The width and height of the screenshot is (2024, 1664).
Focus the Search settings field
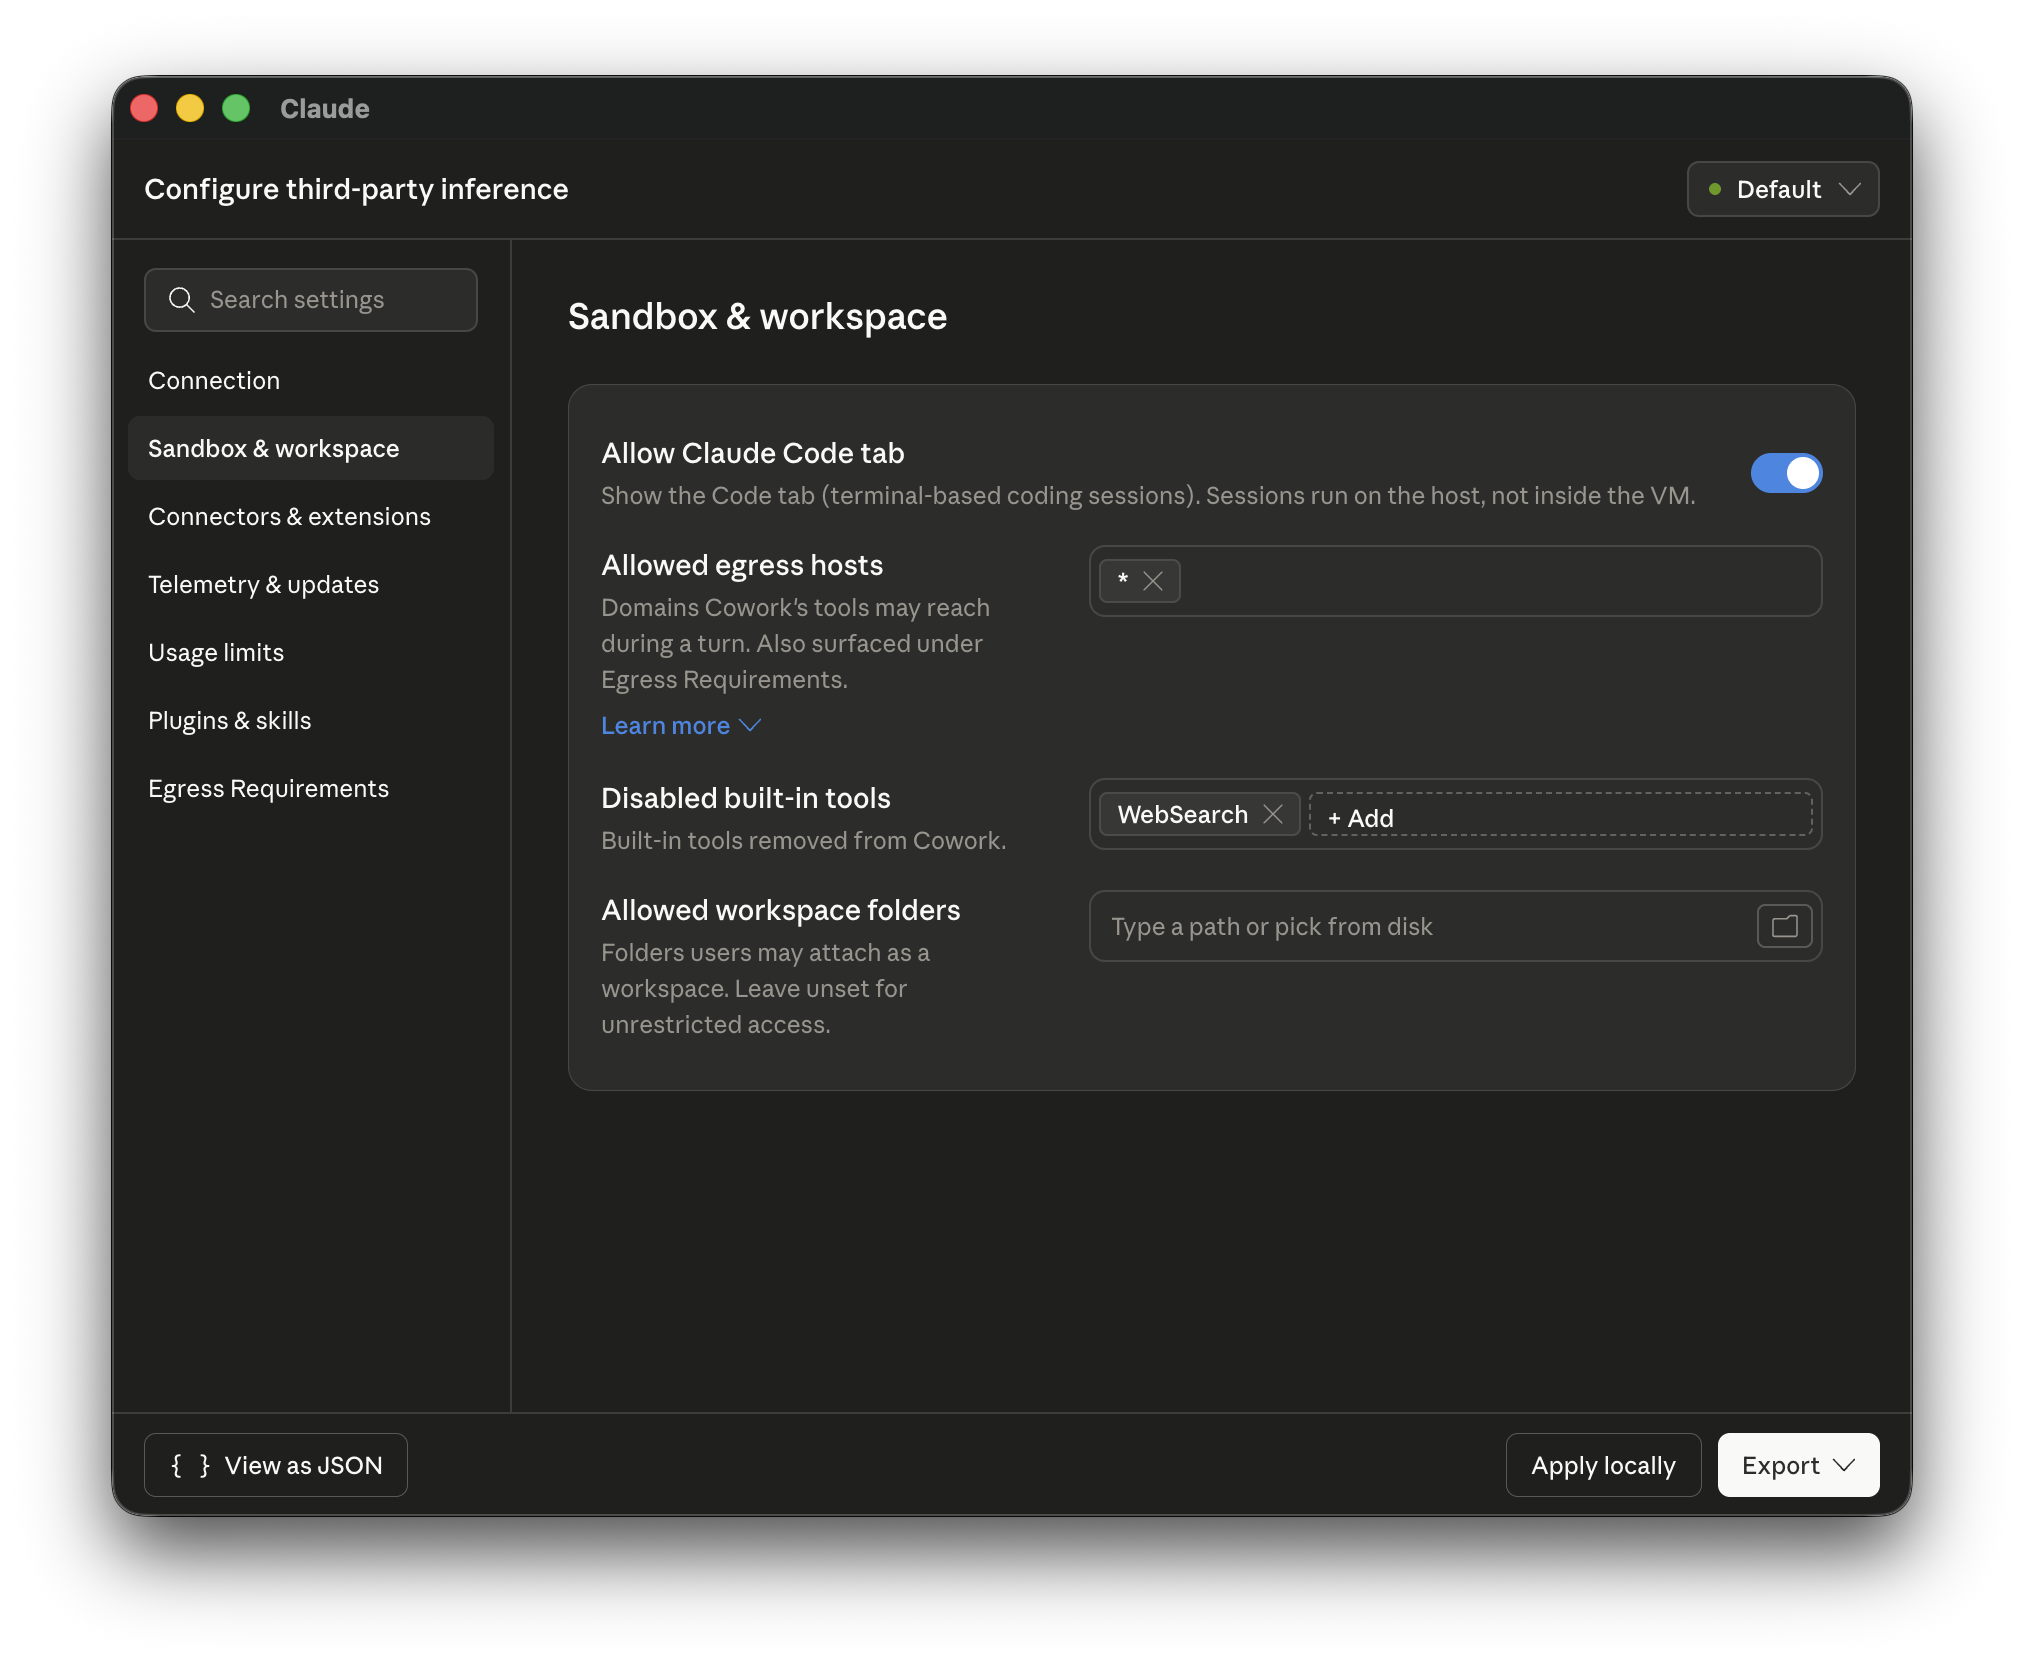[311, 300]
